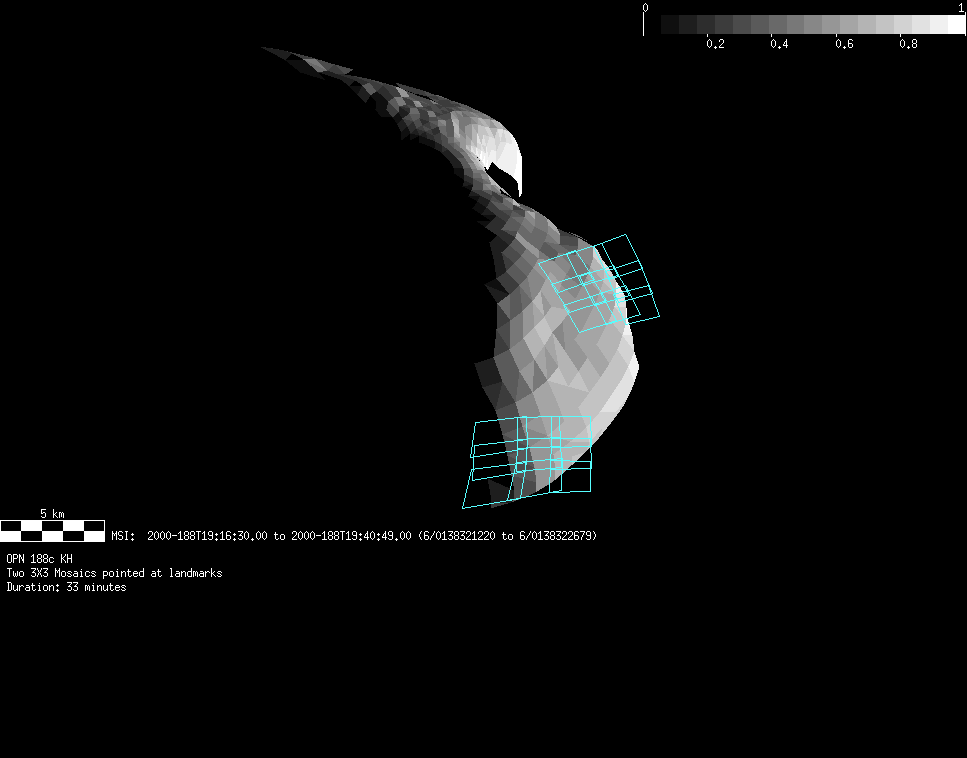
Task: Click the brightest white patch on the asteroid
Action: [x=506, y=156]
